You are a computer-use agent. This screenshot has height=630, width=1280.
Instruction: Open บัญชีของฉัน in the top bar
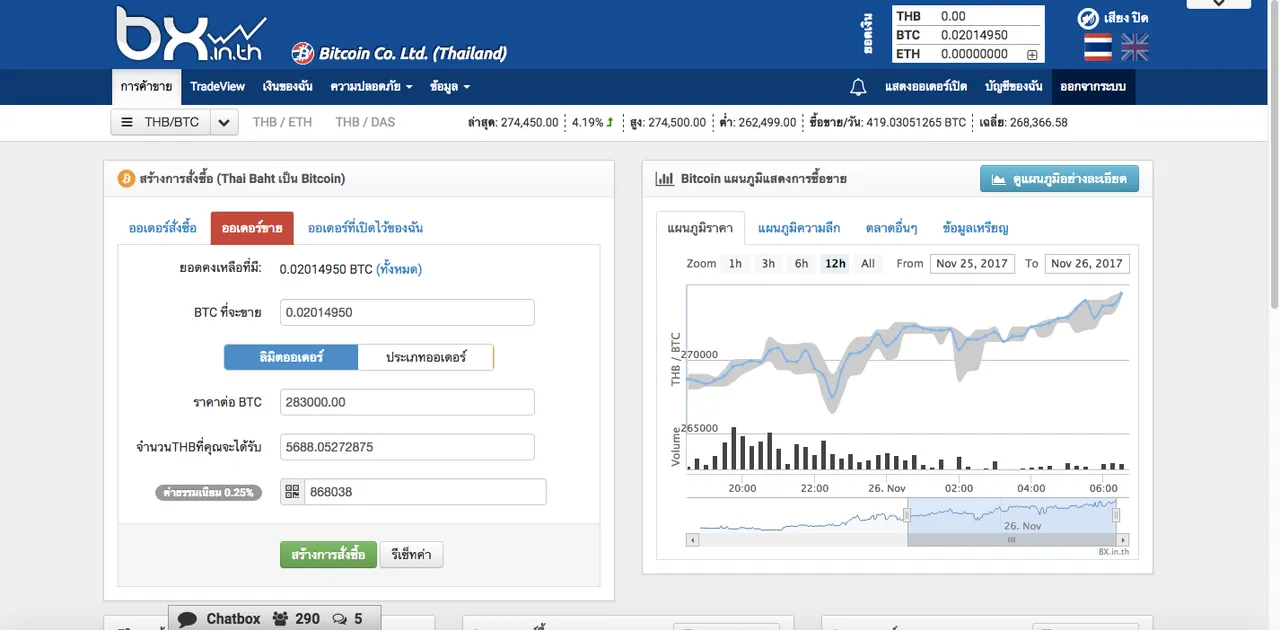click(x=1013, y=87)
